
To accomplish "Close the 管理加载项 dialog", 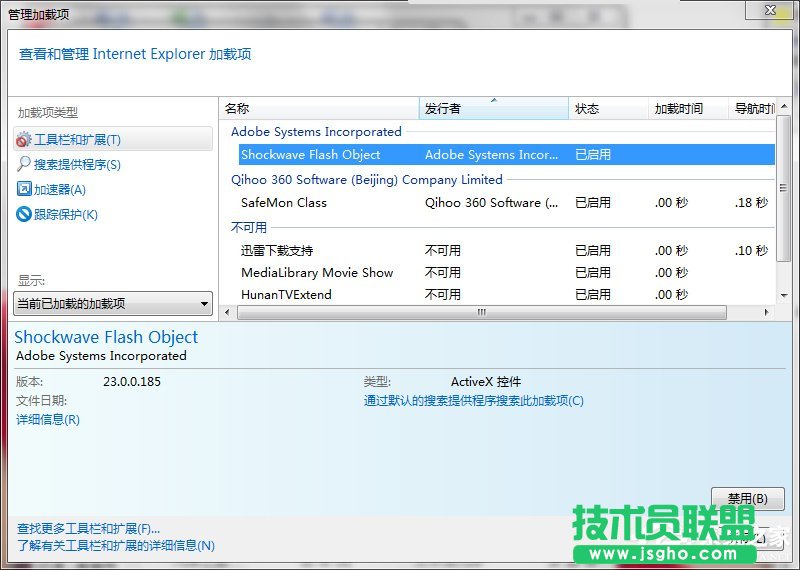I will tap(770, 10).
